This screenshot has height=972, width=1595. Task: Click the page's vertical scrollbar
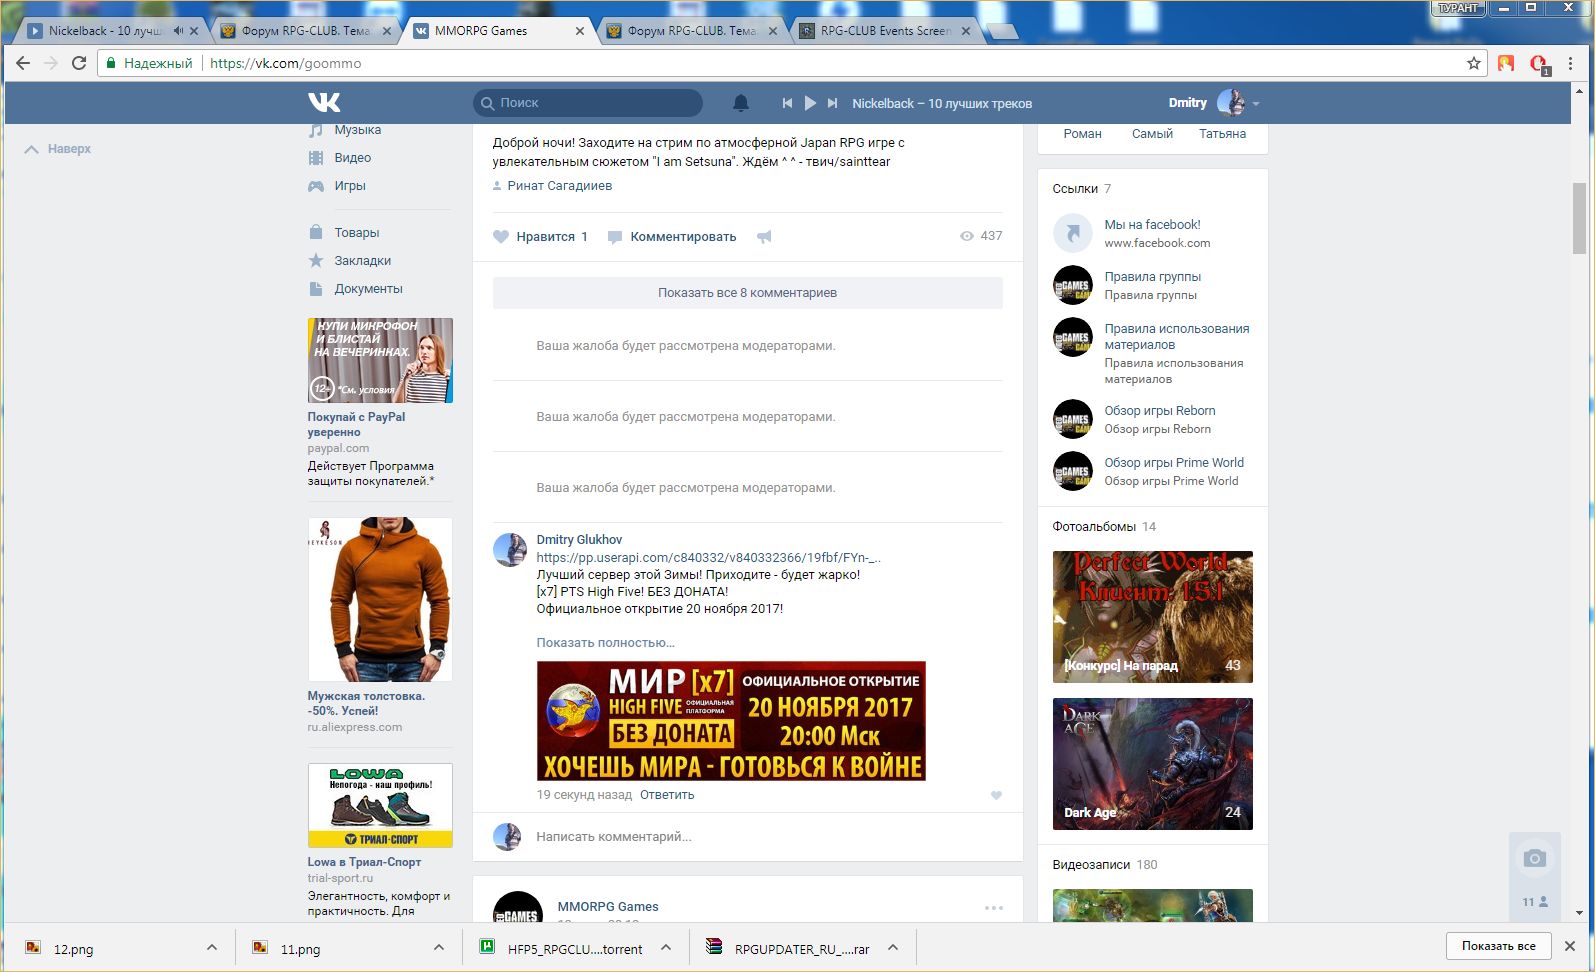coord(1579,220)
